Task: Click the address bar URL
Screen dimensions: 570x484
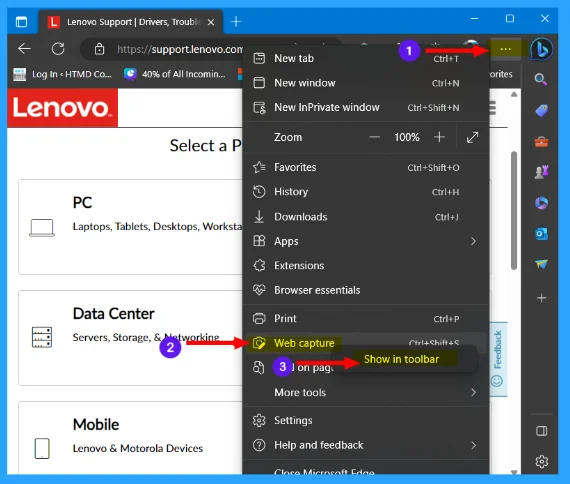Action: coord(180,49)
